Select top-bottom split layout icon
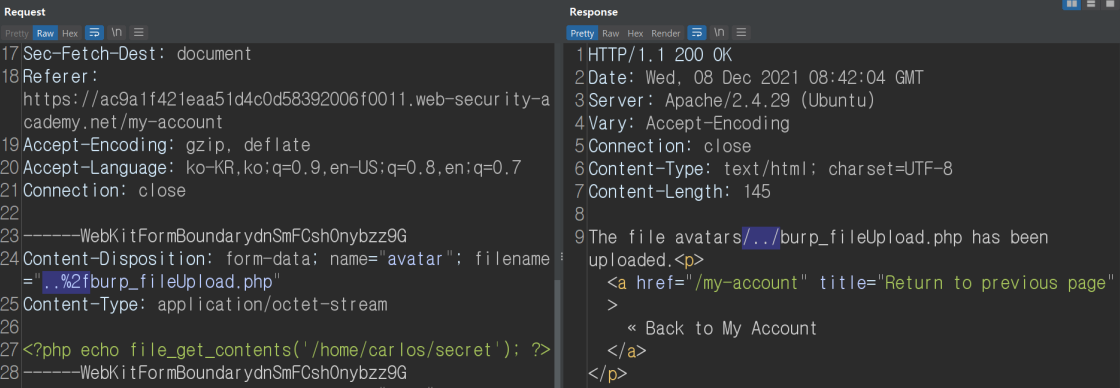 pos(1091,4)
